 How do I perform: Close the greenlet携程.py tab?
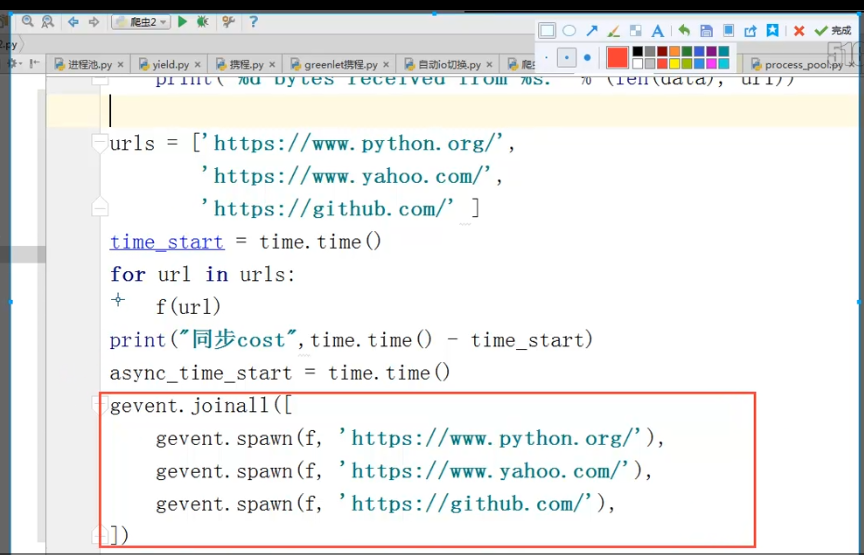386,64
